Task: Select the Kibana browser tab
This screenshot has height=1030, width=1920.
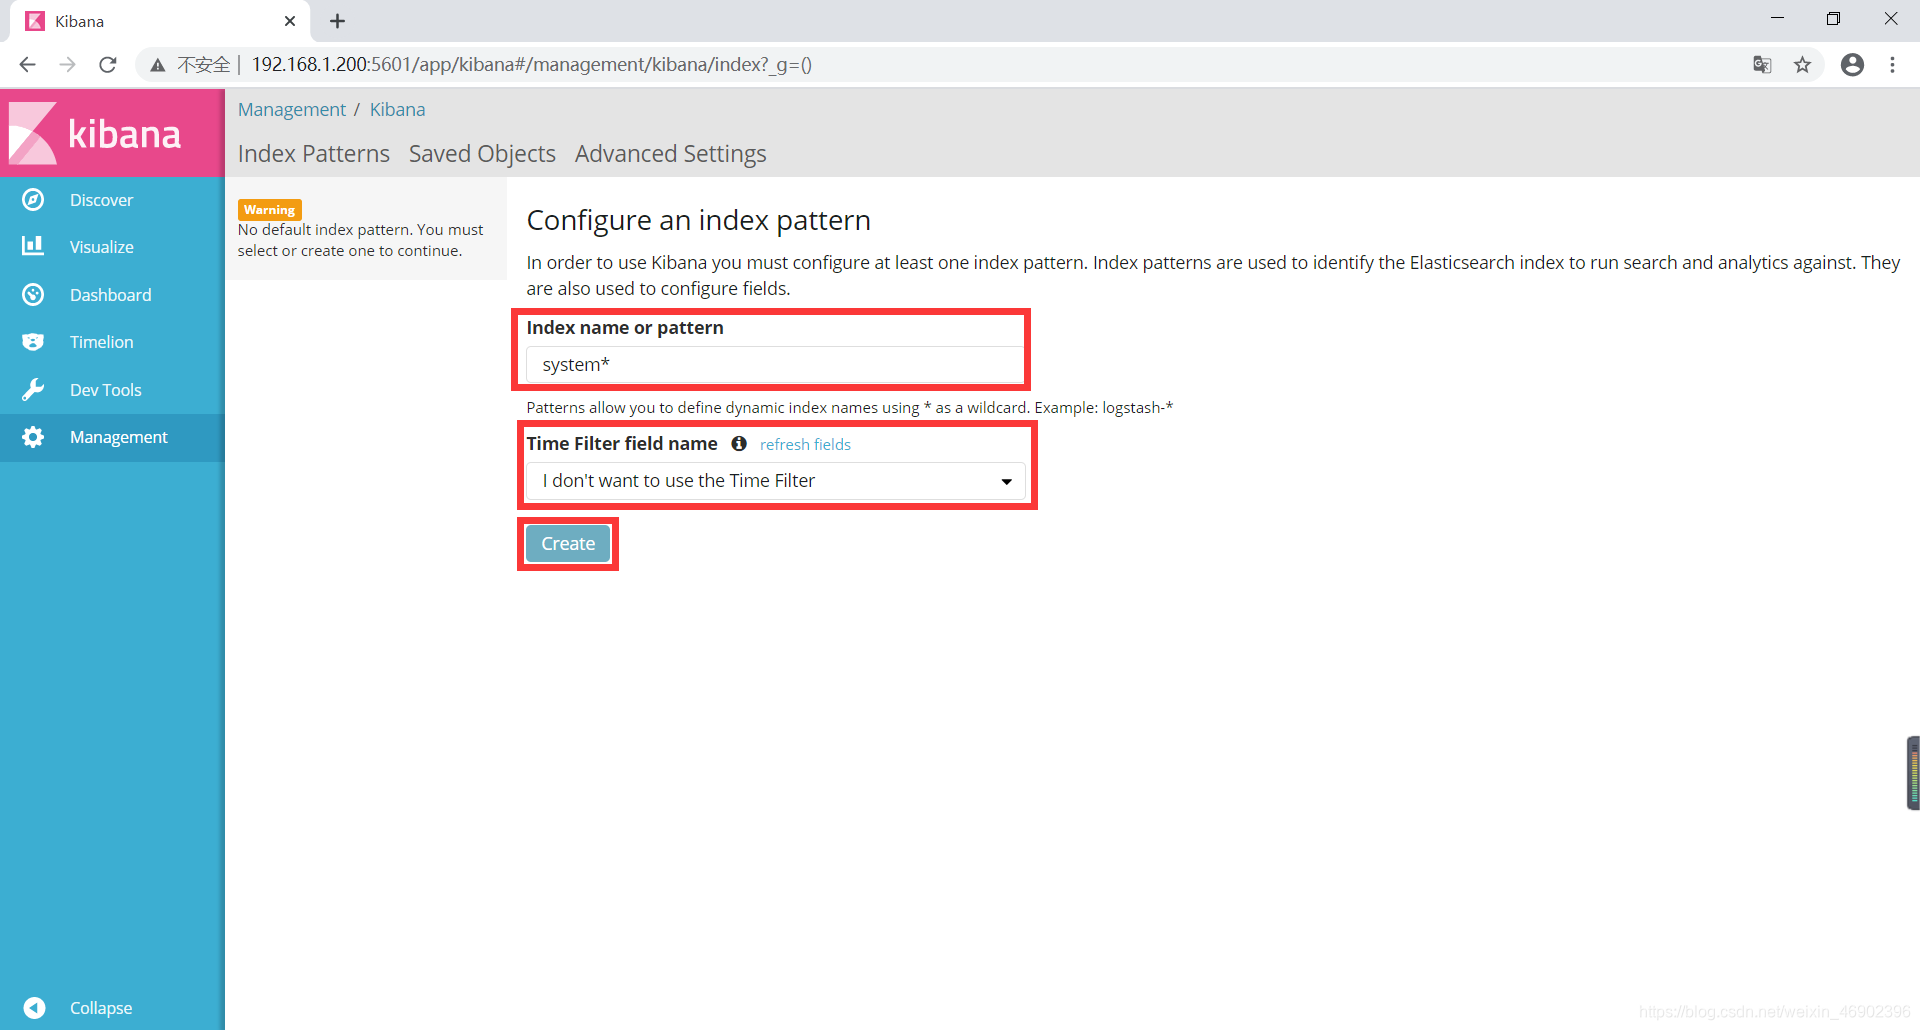Action: point(160,21)
